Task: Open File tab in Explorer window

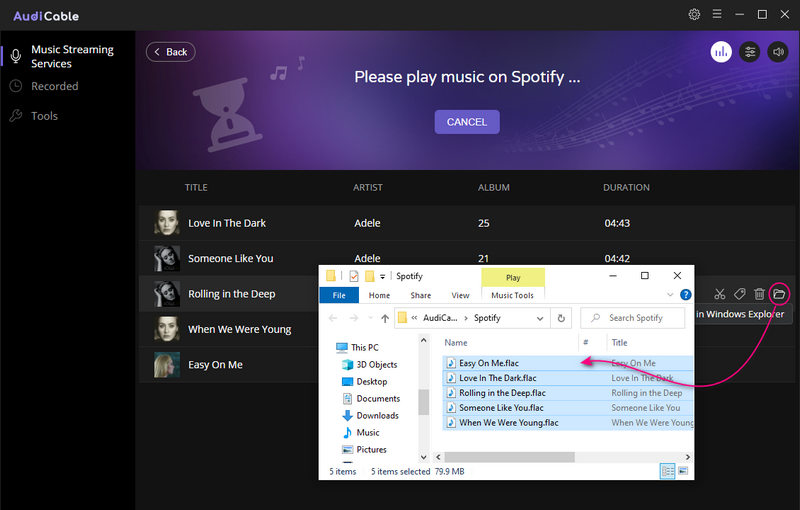Action: (x=339, y=295)
